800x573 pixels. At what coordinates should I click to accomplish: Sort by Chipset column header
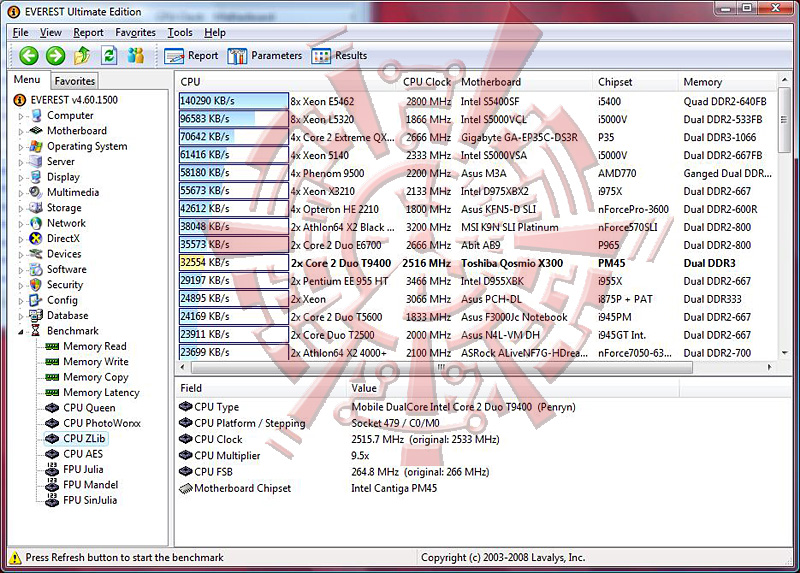(636, 82)
